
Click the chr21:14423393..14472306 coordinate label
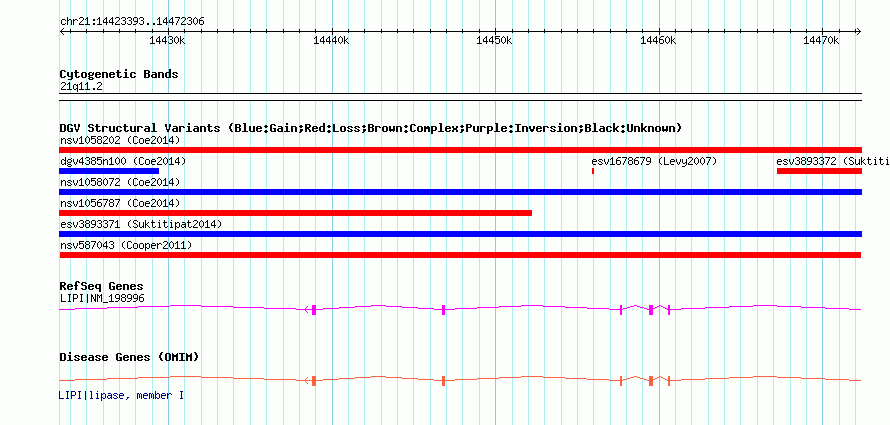click(x=132, y=22)
